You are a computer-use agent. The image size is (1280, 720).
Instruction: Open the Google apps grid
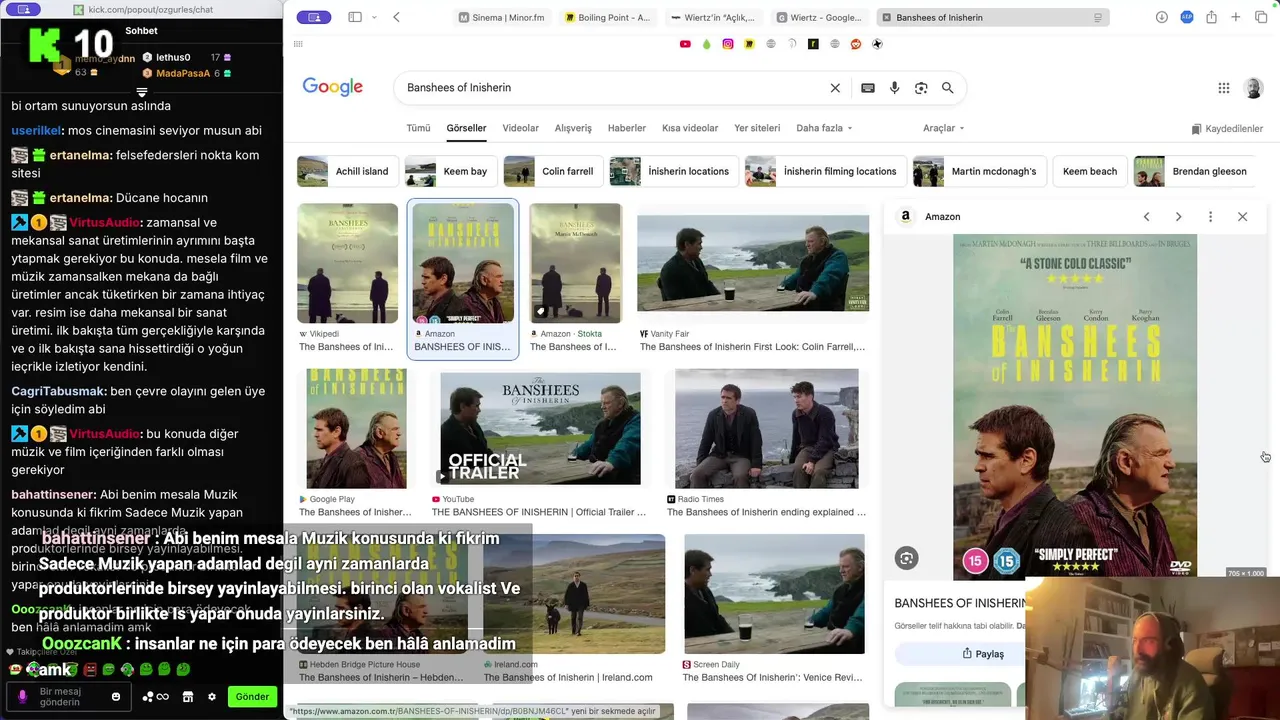1223,88
